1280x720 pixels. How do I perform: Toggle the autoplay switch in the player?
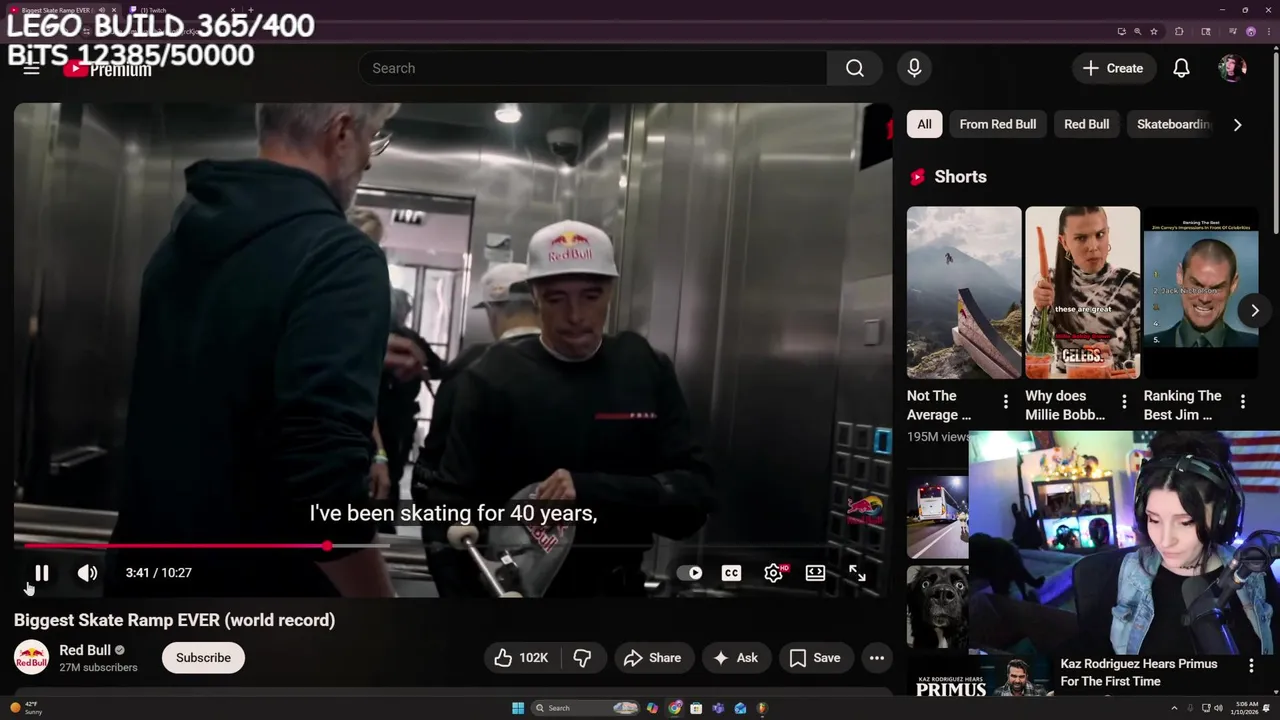[690, 573]
